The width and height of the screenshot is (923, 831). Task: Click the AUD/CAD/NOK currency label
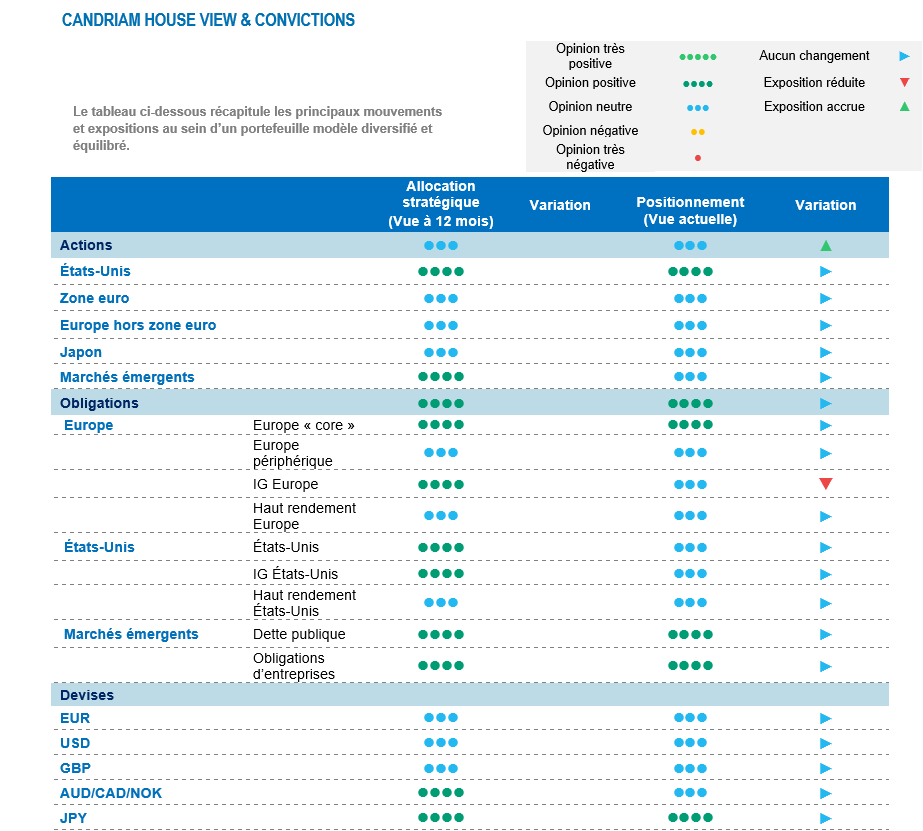click(111, 793)
